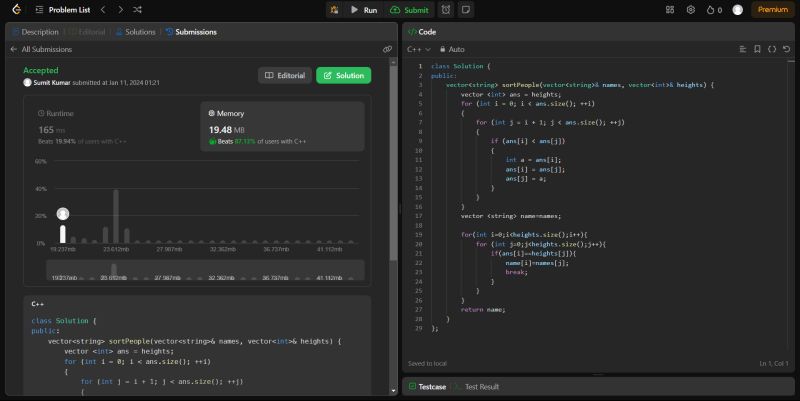Viewport: 800px width, 401px height.
Task: Click the Accepted status text
Action: (41, 70)
